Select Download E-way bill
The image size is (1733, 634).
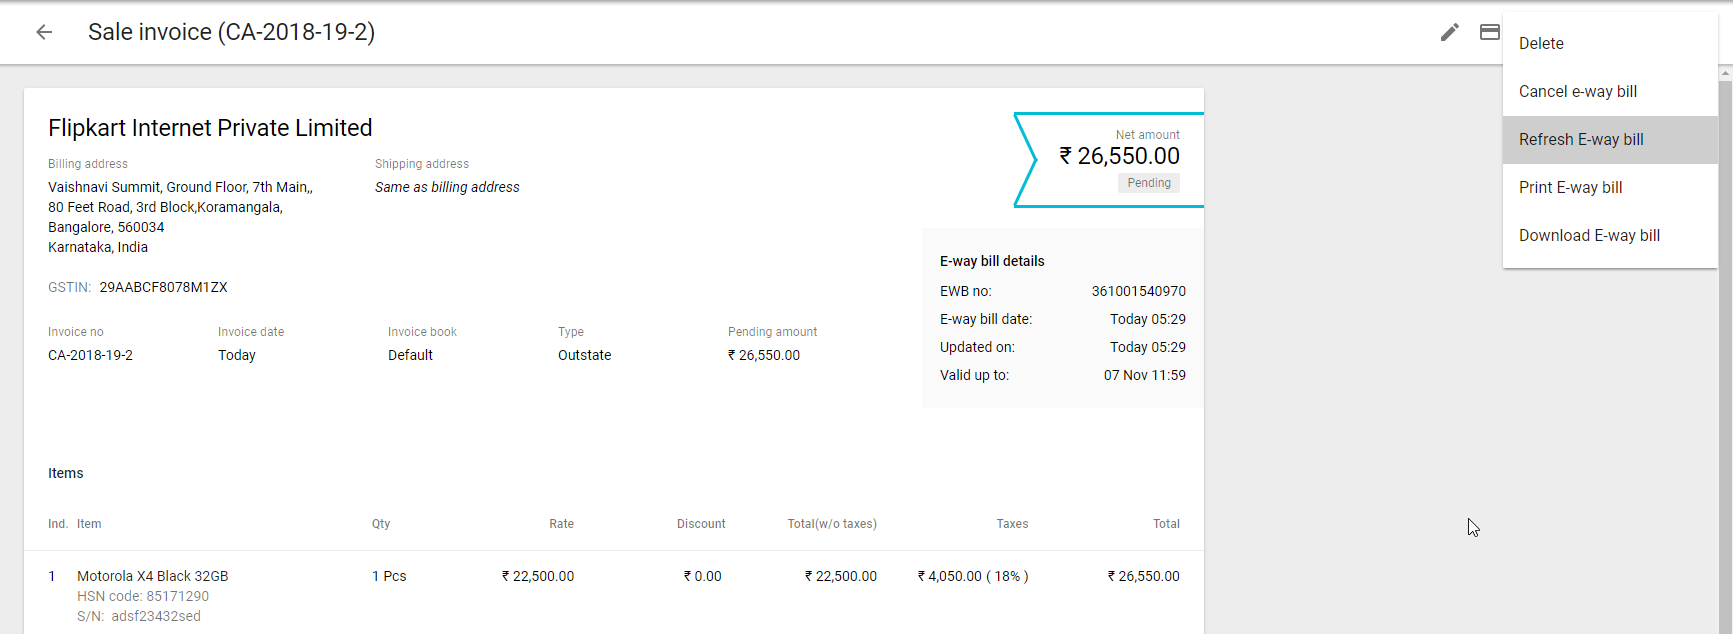1610,236
